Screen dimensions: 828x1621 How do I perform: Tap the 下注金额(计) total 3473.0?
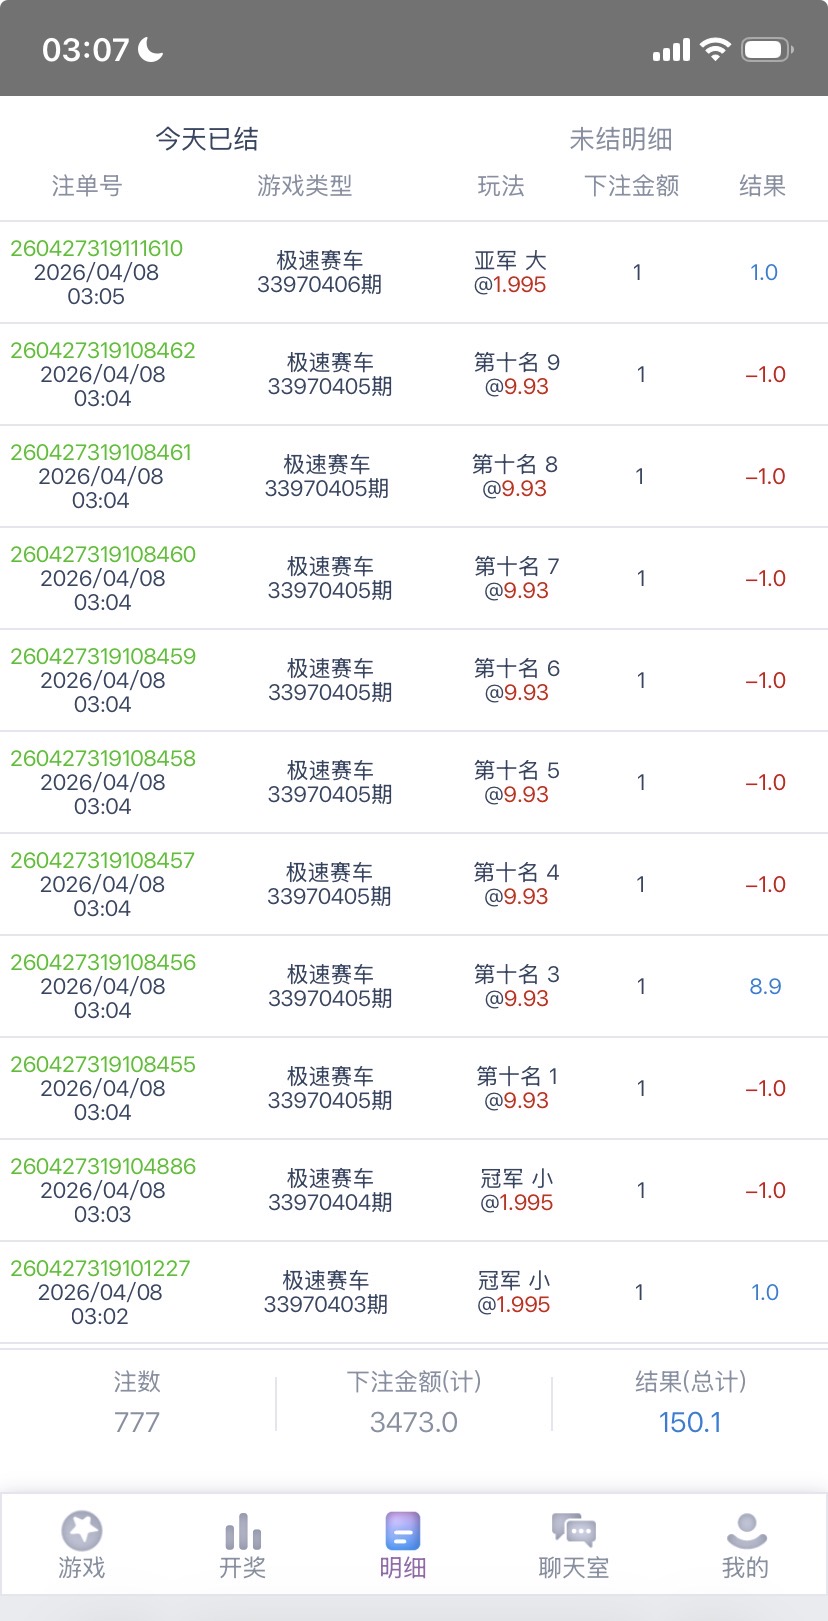tap(414, 1422)
